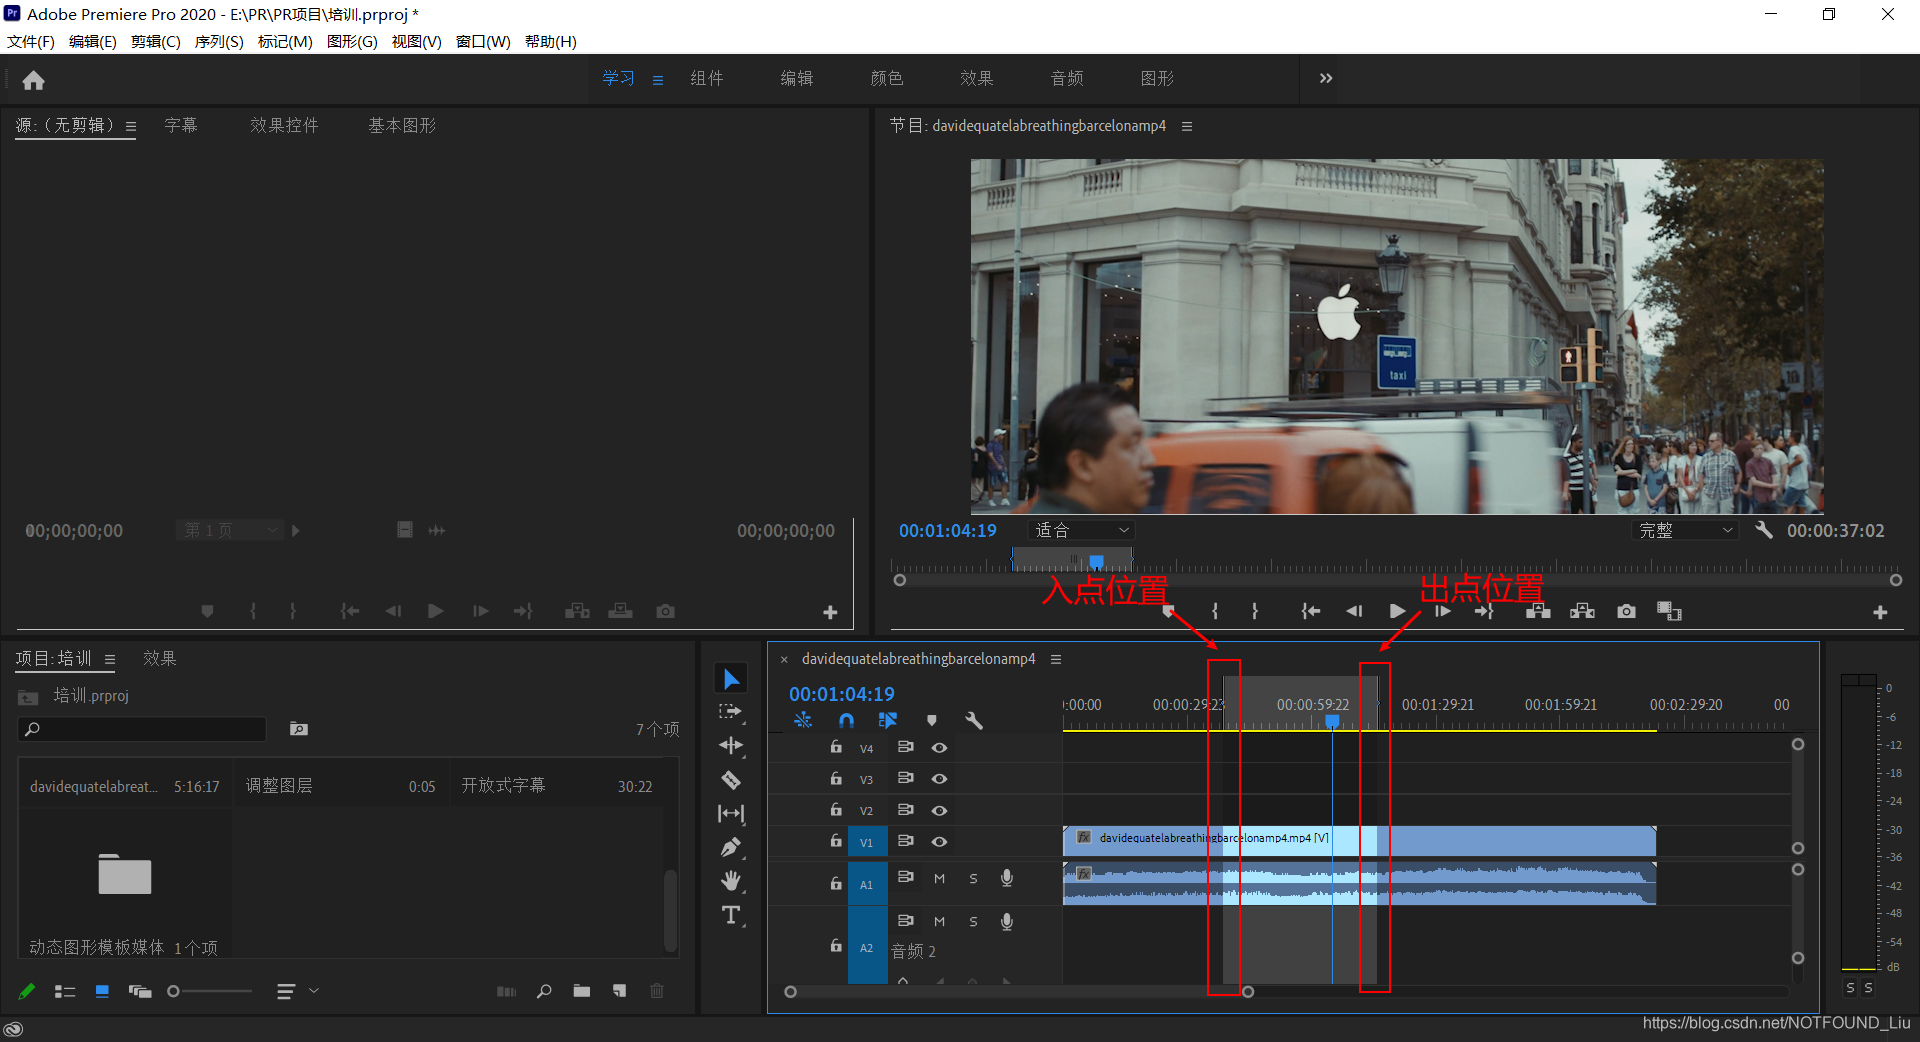Open sort icons dropdown in Project panel

click(298, 991)
